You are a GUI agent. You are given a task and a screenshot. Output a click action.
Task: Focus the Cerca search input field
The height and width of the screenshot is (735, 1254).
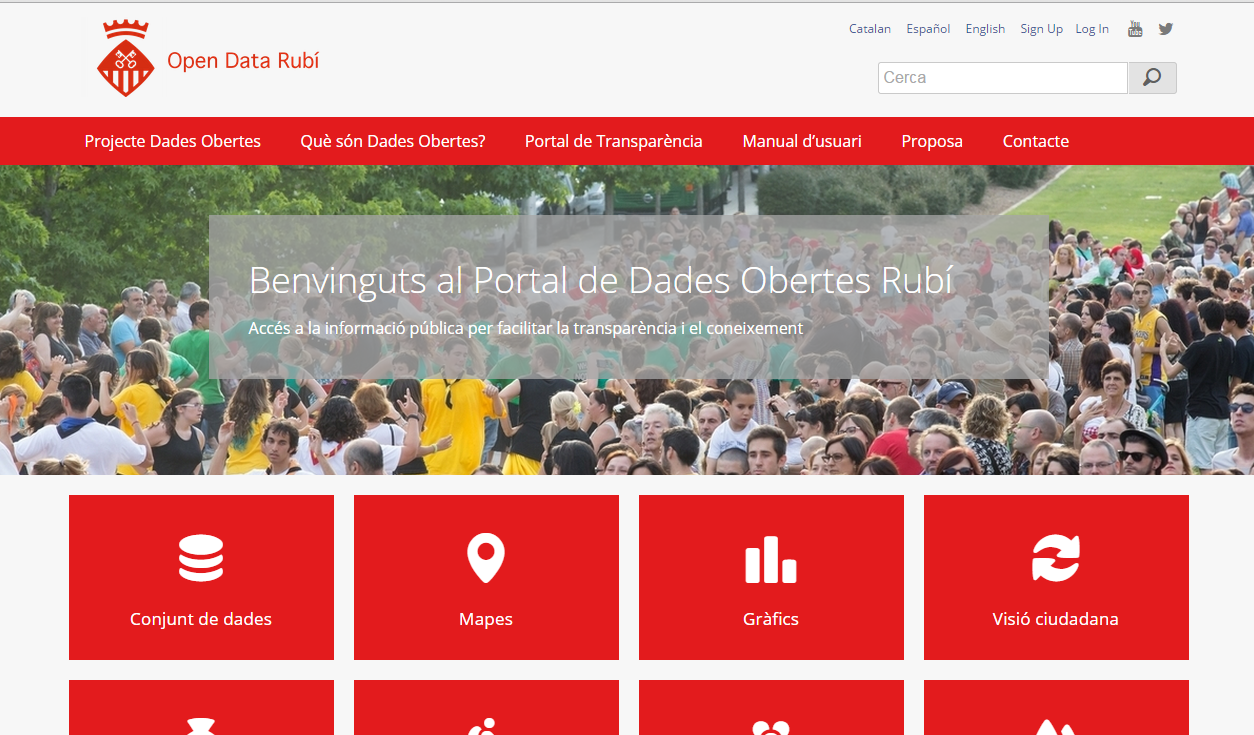pyautogui.click(x=1002, y=78)
